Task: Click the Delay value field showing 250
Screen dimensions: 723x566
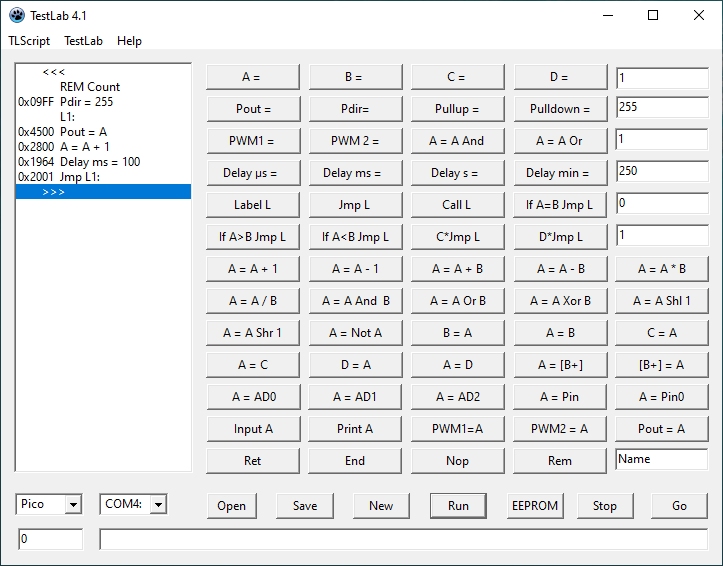Action: pyautogui.click(x=661, y=172)
